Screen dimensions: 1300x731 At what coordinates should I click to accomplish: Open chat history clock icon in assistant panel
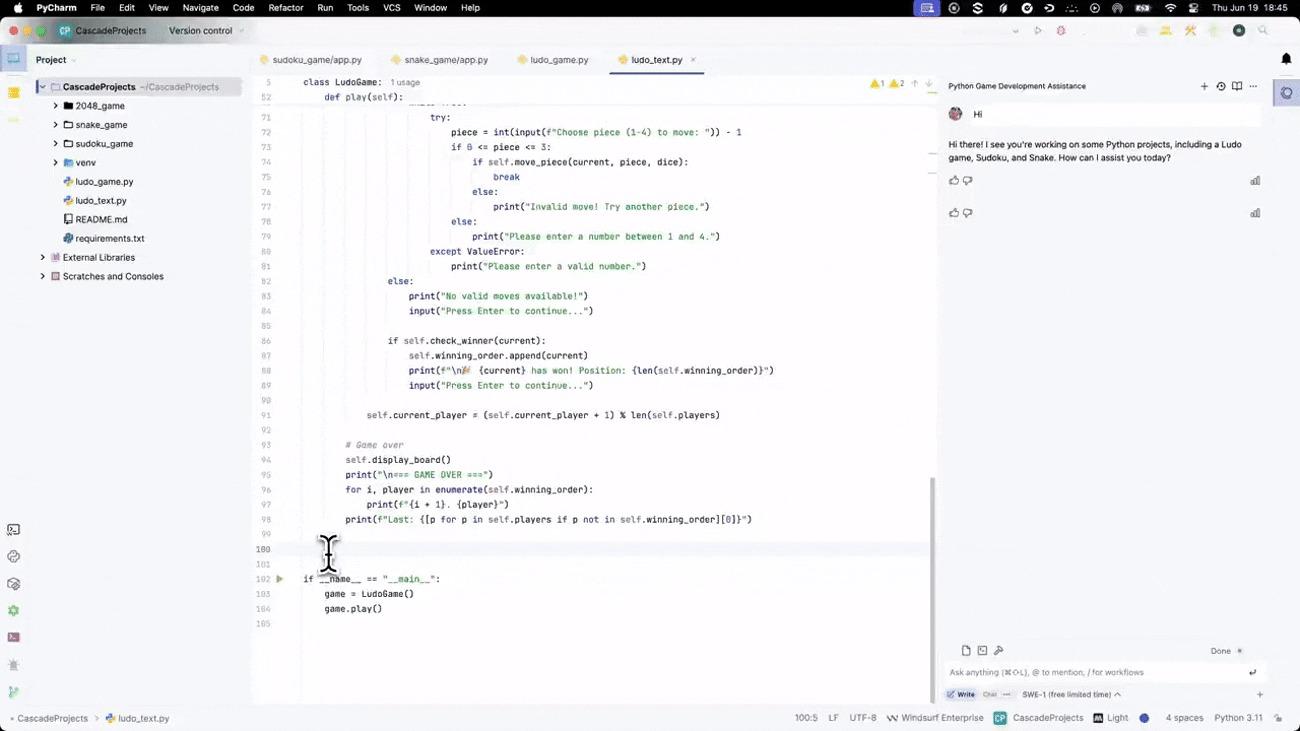(1220, 87)
